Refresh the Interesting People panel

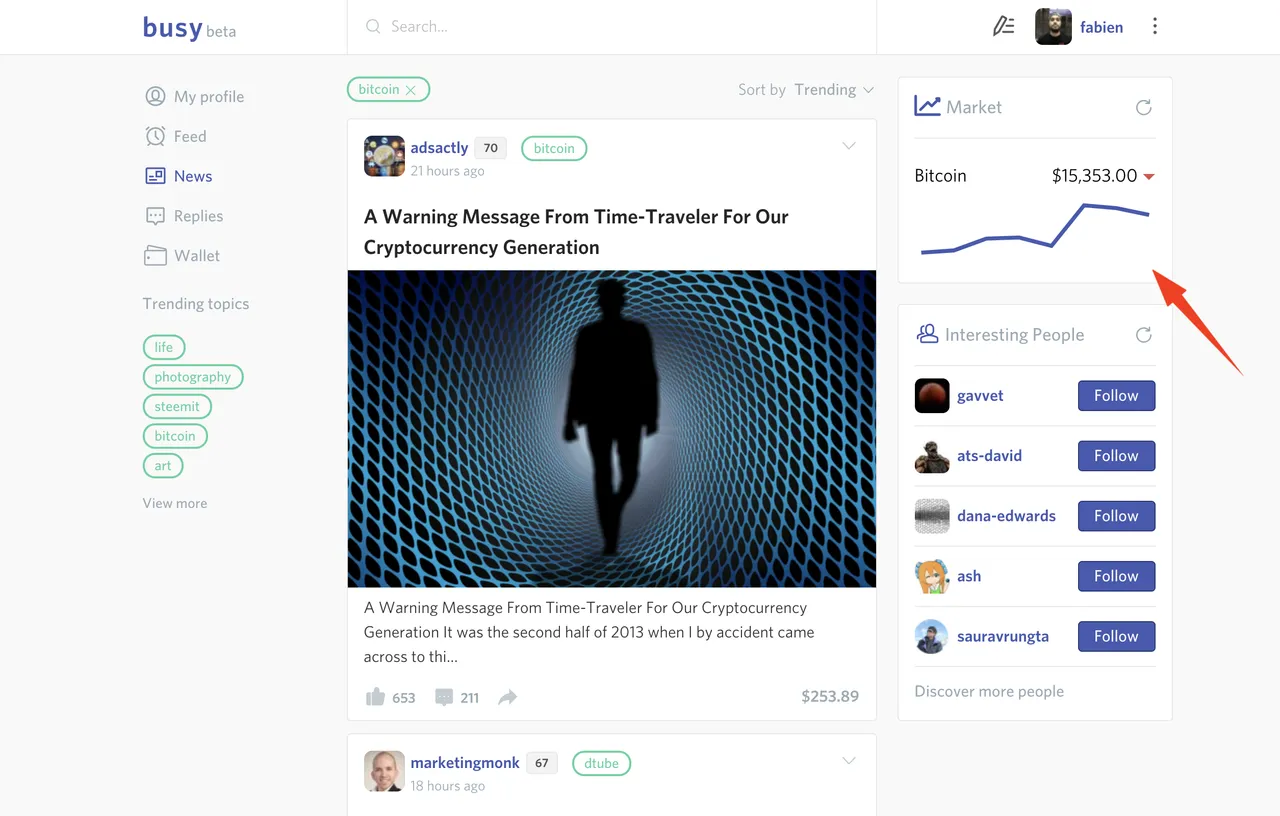pos(1144,335)
